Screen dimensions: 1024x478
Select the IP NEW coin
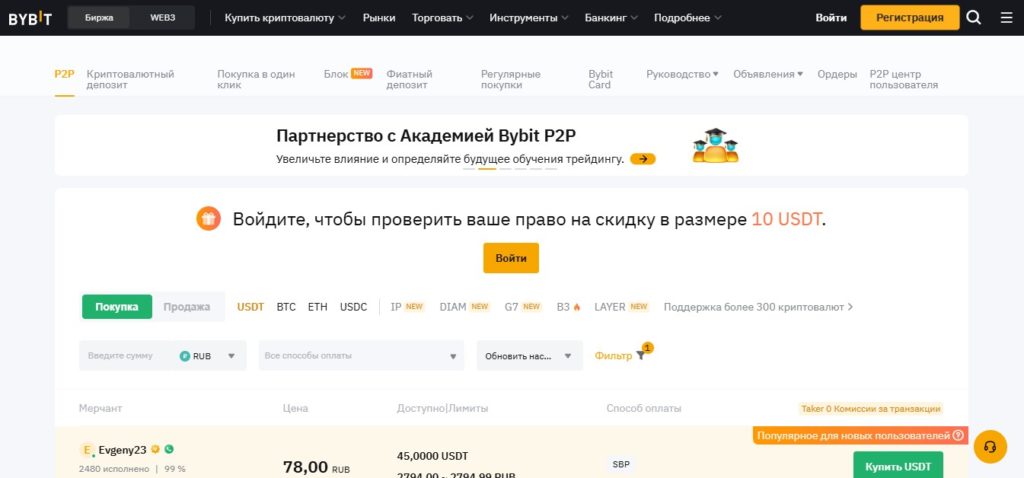[x=408, y=307]
